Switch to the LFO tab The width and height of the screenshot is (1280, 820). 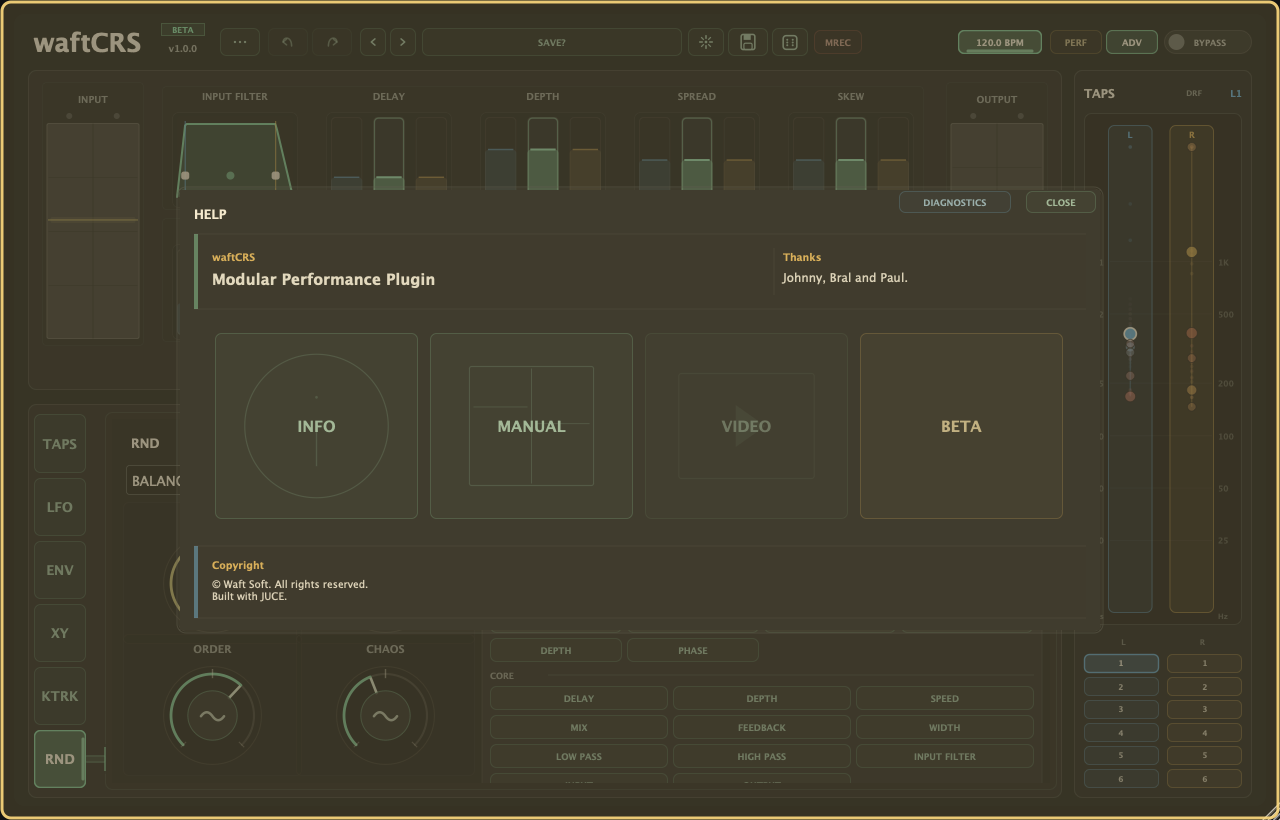click(x=60, y=507)
